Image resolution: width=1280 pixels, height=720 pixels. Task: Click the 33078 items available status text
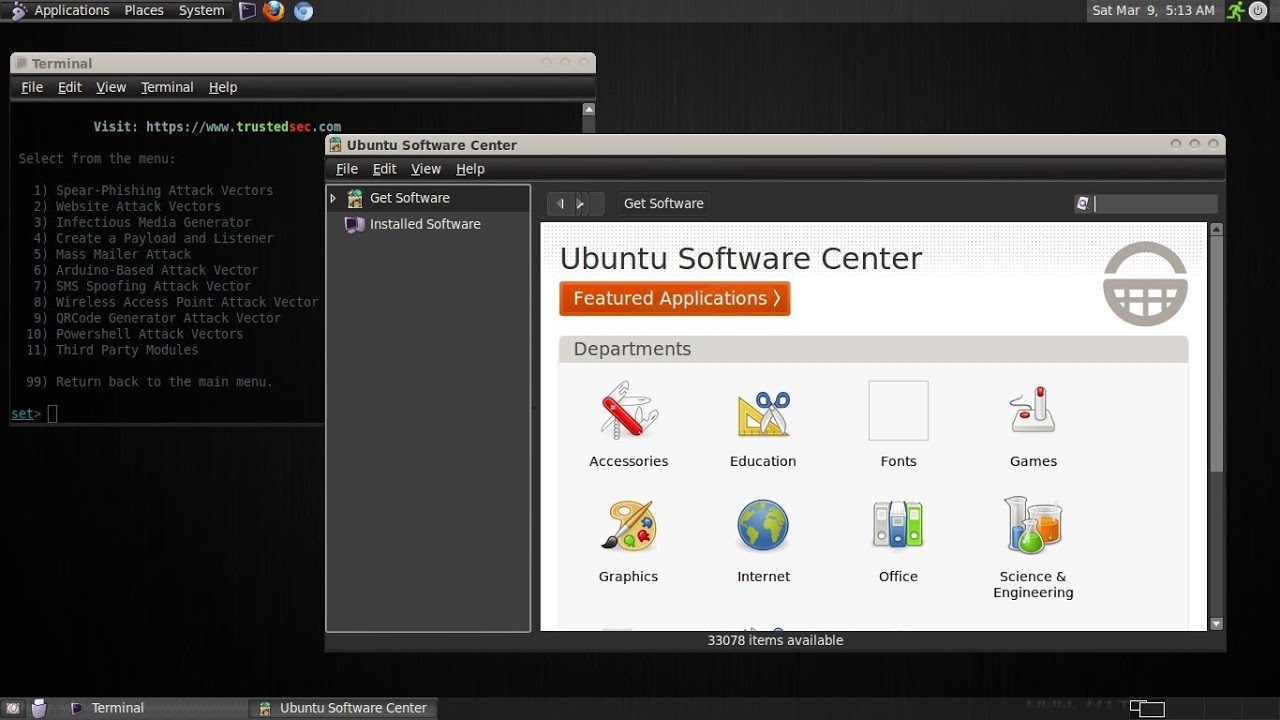[x=775, y=640]
